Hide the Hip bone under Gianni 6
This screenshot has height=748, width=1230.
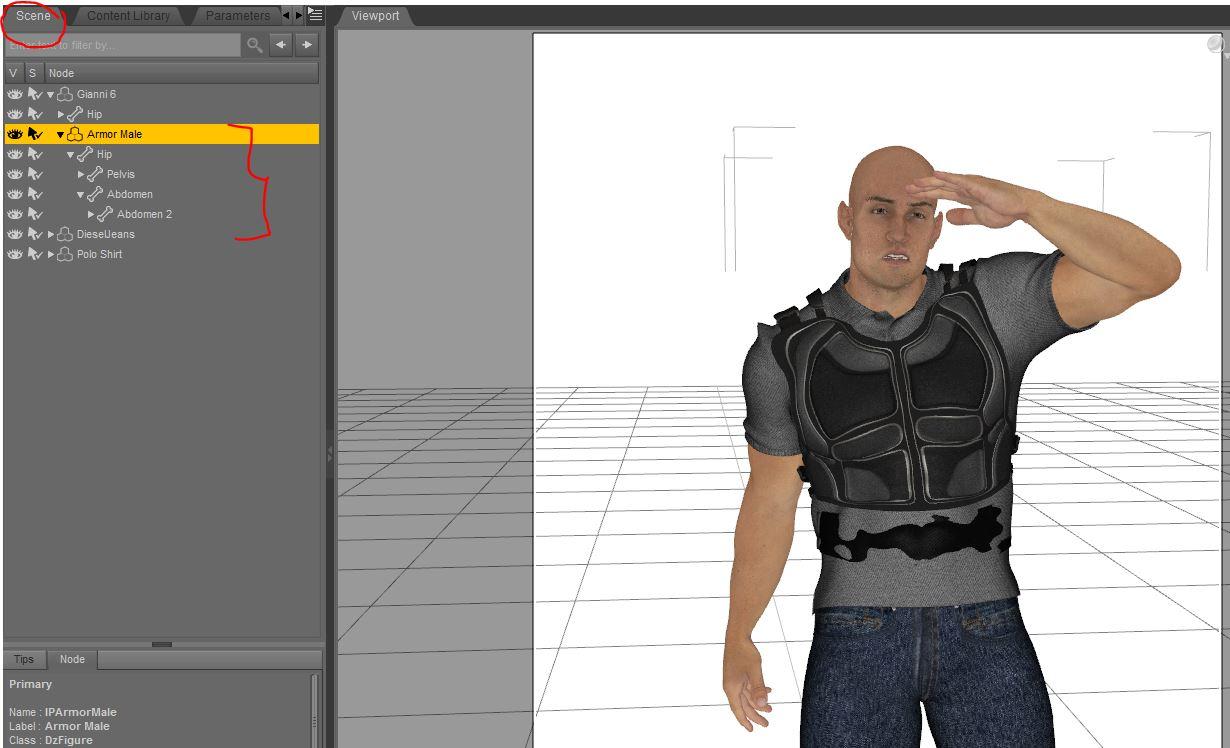click(14, 114)
